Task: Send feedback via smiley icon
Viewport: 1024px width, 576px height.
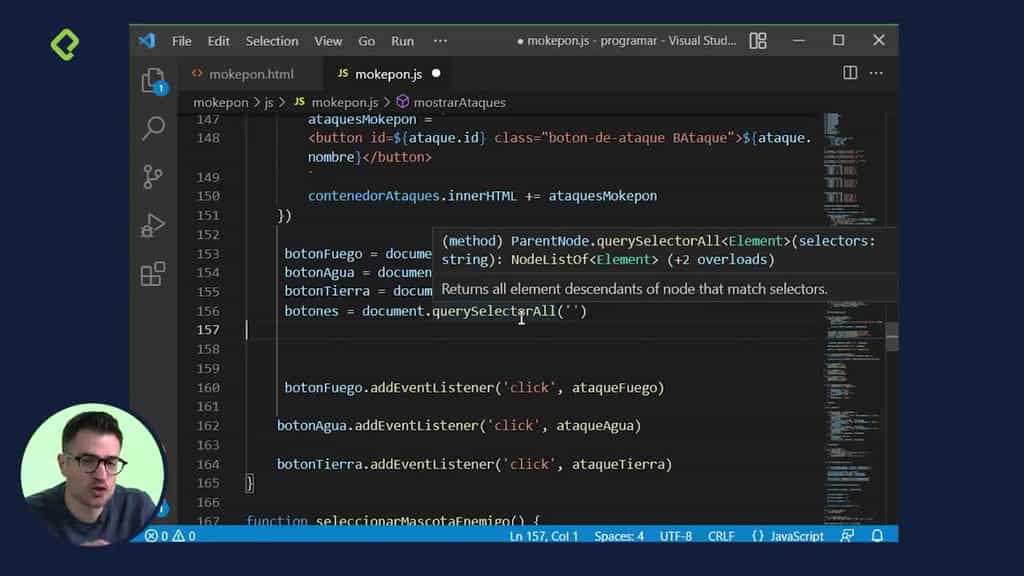Action: 847,535
